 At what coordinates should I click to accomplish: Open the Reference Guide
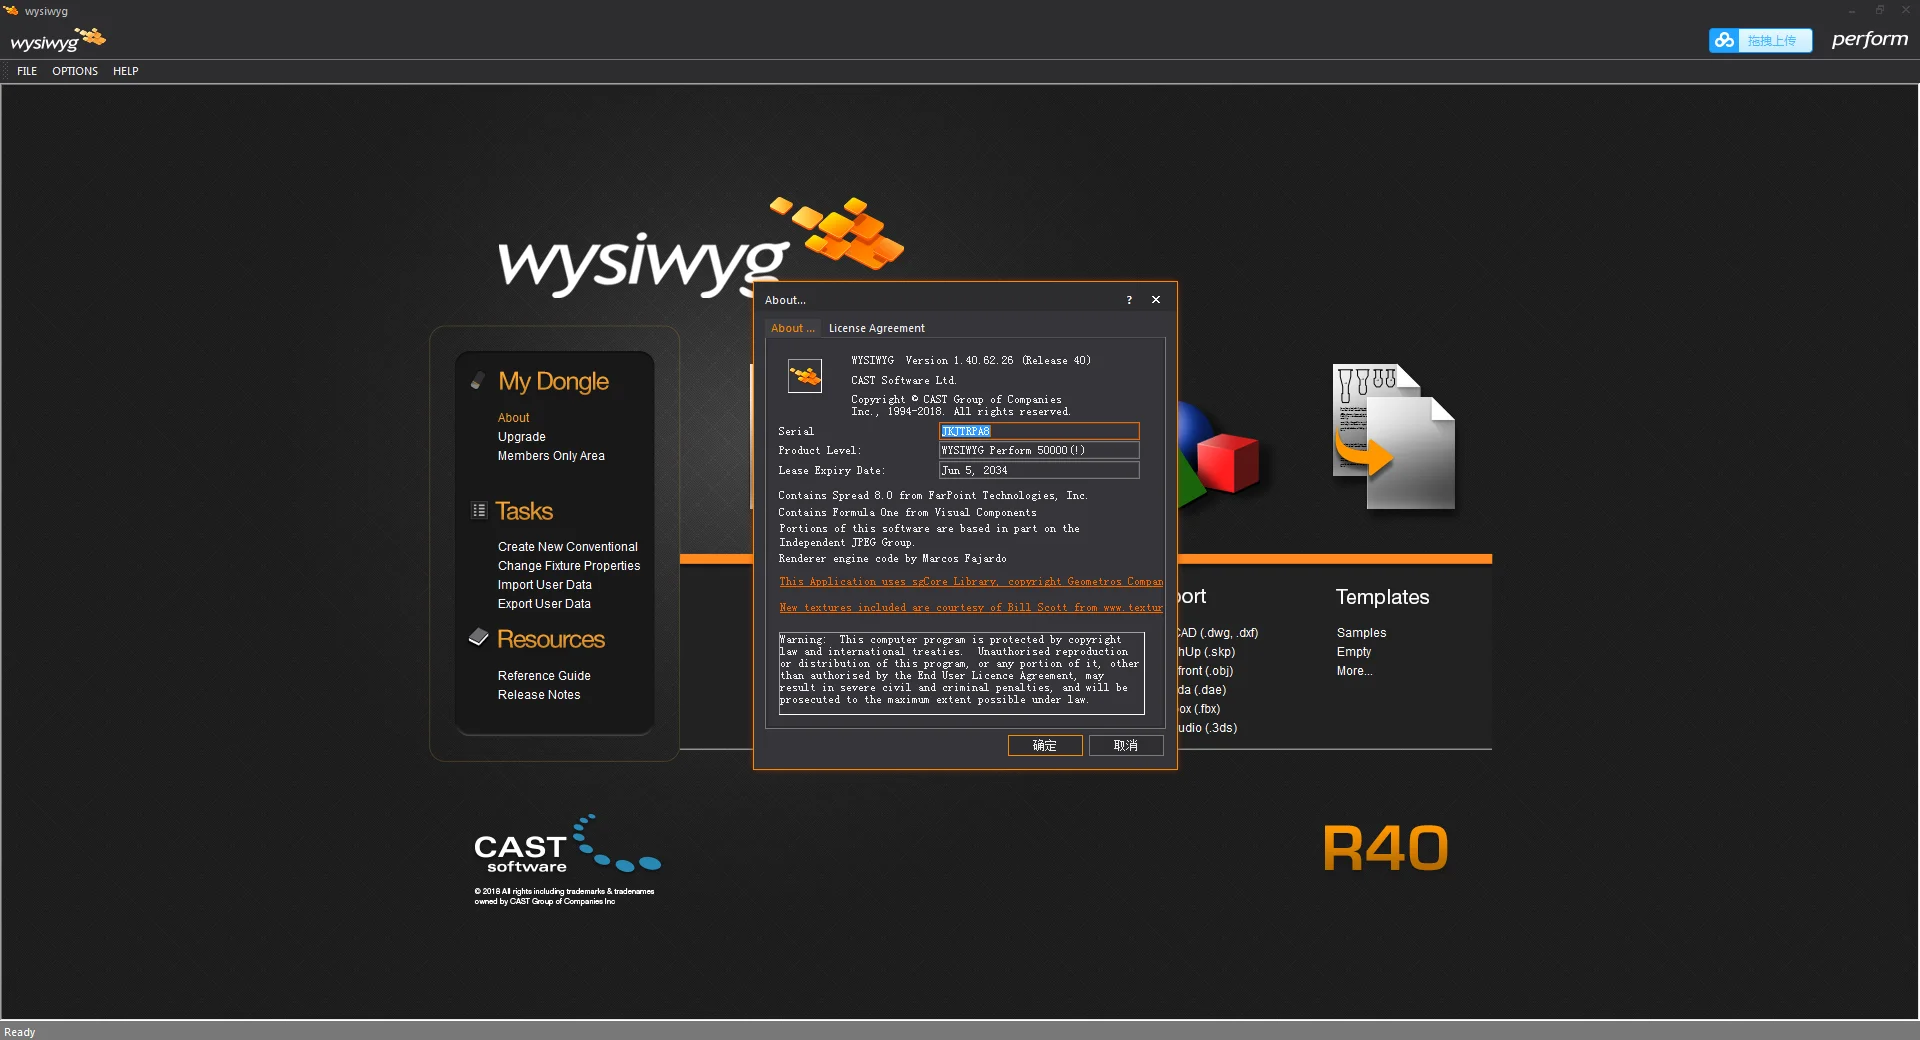tap(544, 676)
